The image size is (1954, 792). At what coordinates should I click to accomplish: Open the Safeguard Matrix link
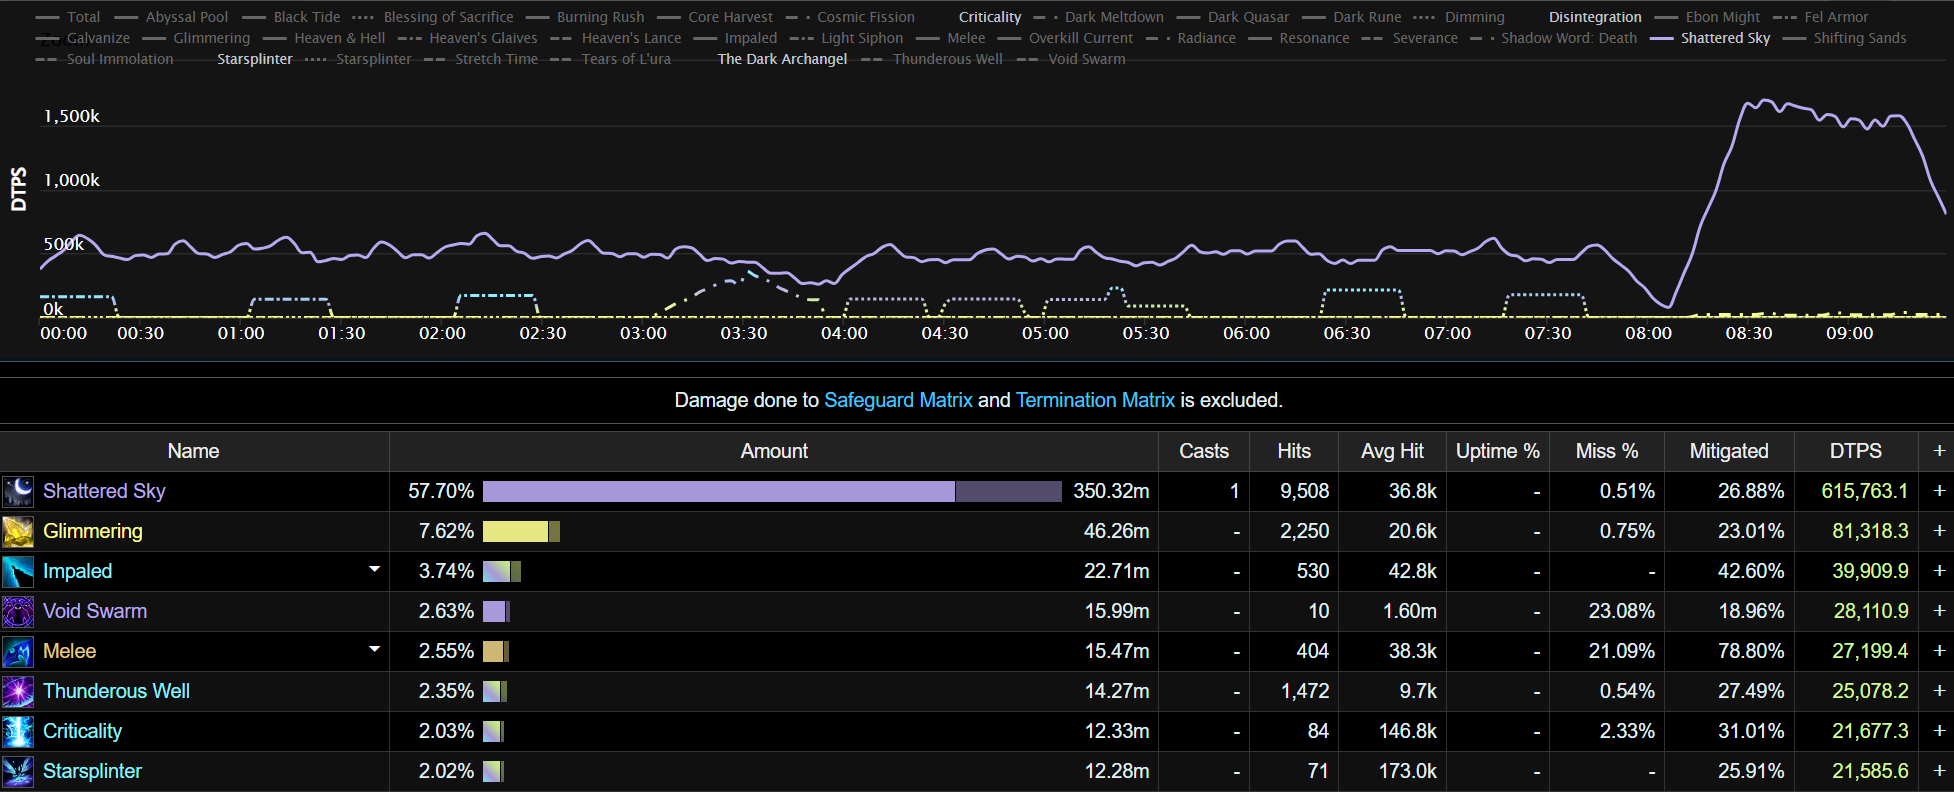898,400
